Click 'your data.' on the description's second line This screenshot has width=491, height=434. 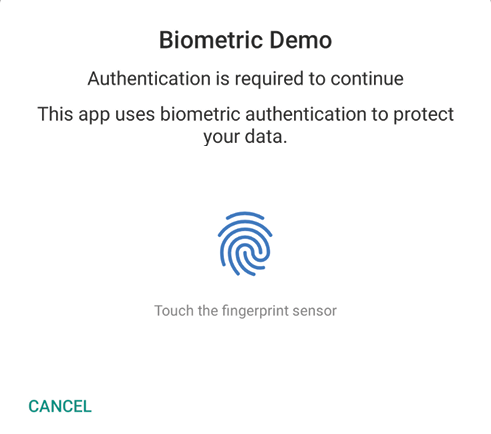point(245,137)
